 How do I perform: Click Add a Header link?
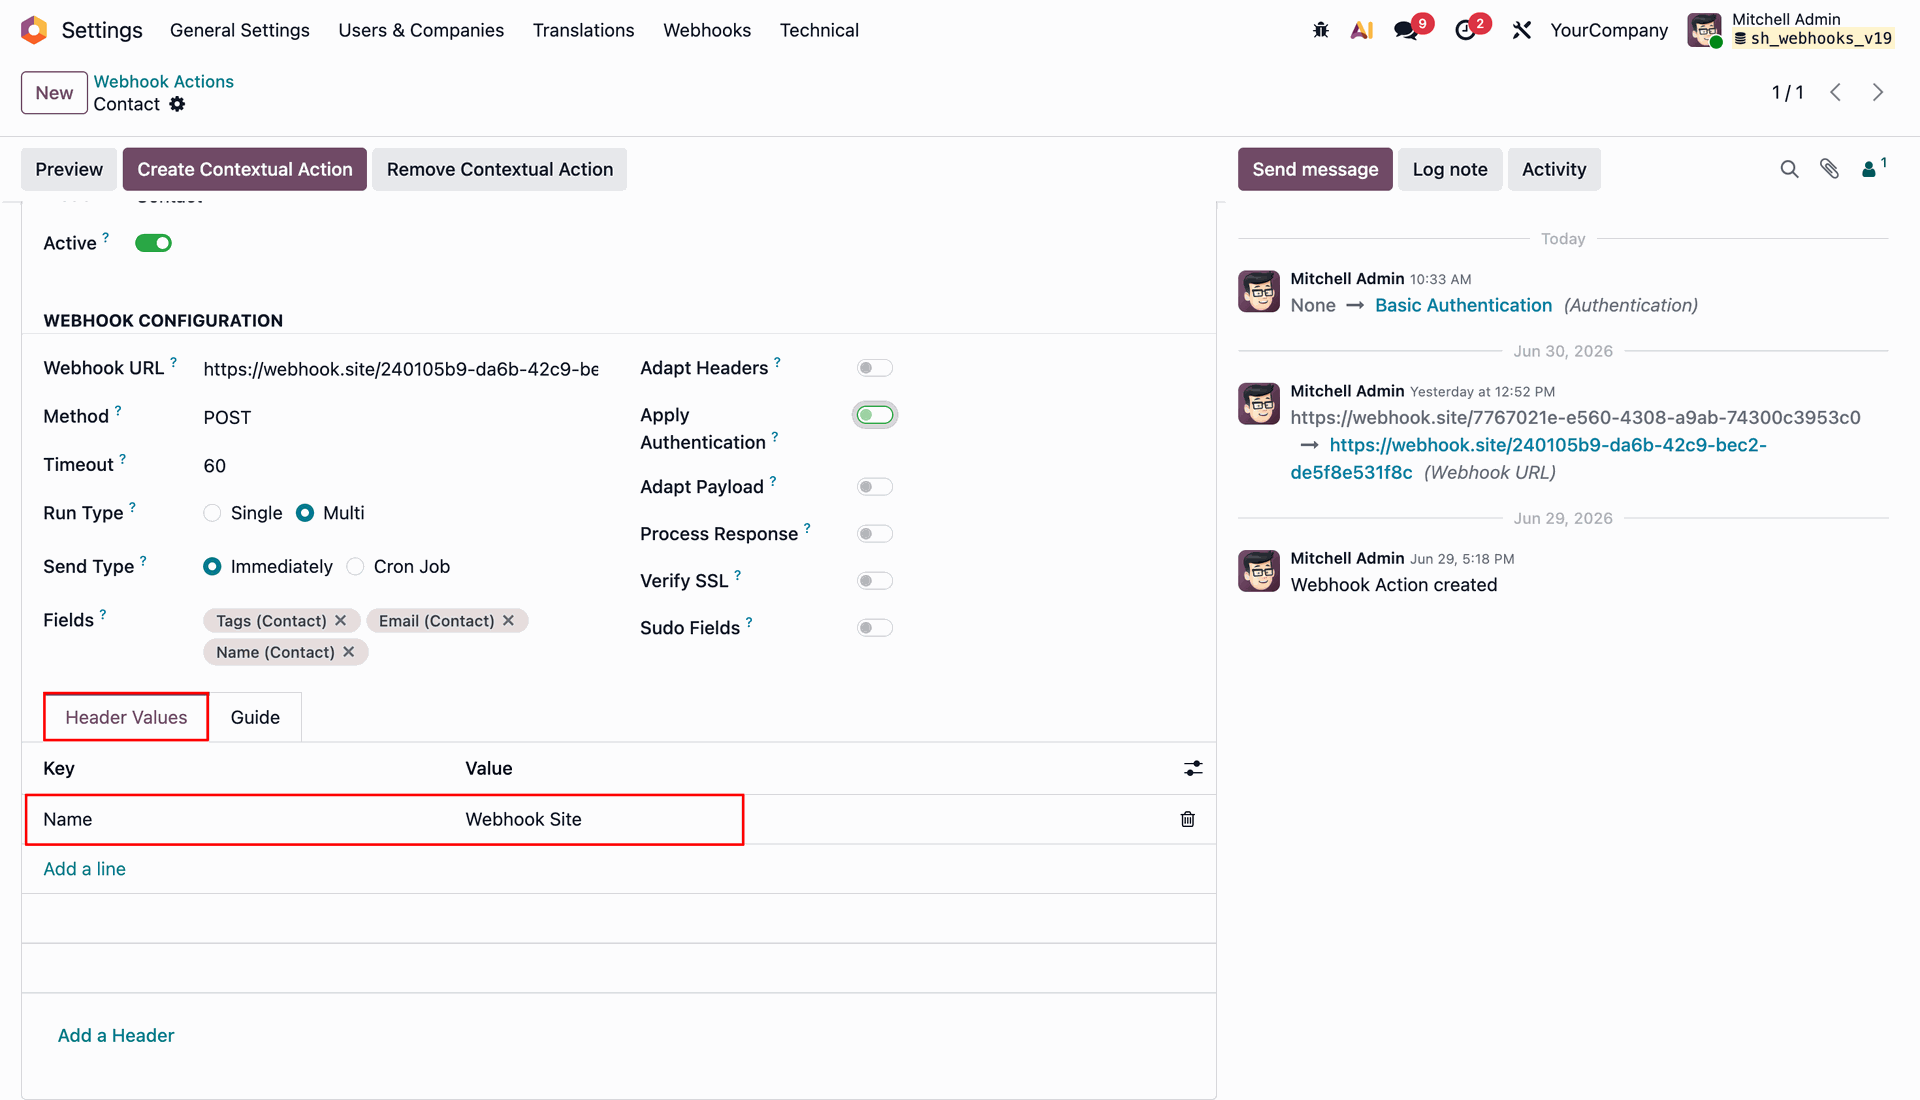[x=116, y=1035]
